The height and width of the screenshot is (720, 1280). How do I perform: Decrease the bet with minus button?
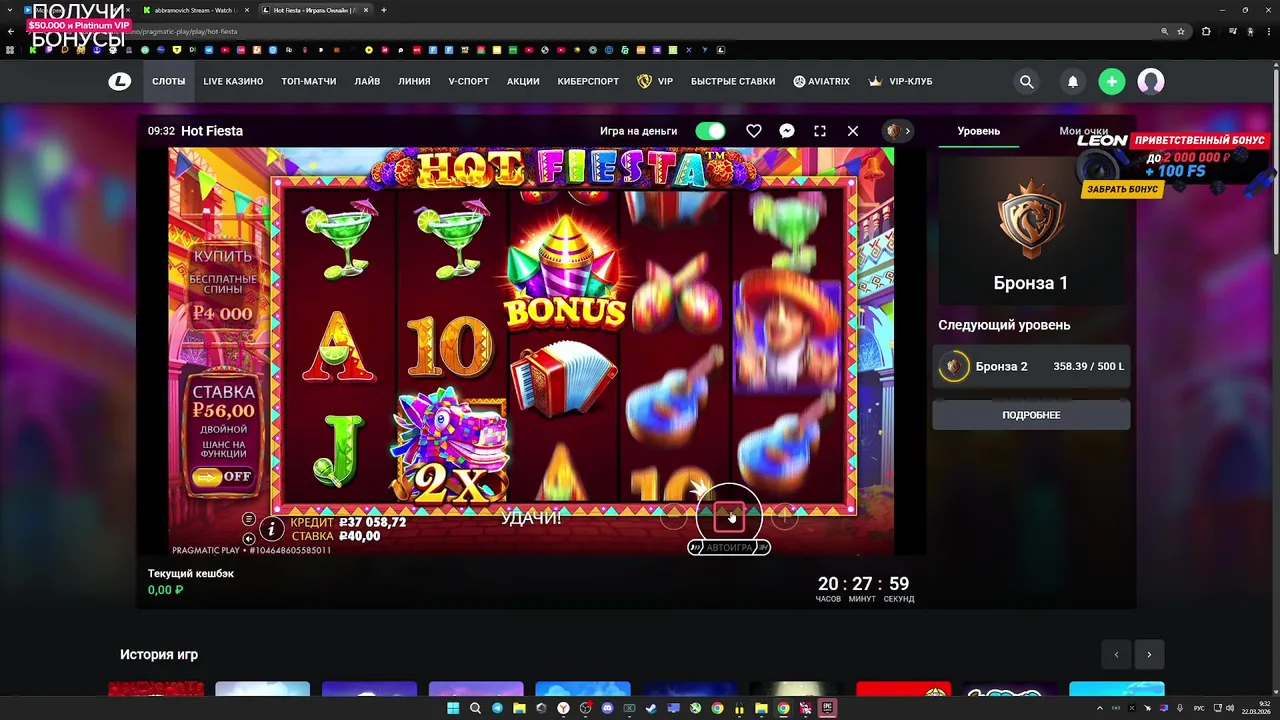674,517
